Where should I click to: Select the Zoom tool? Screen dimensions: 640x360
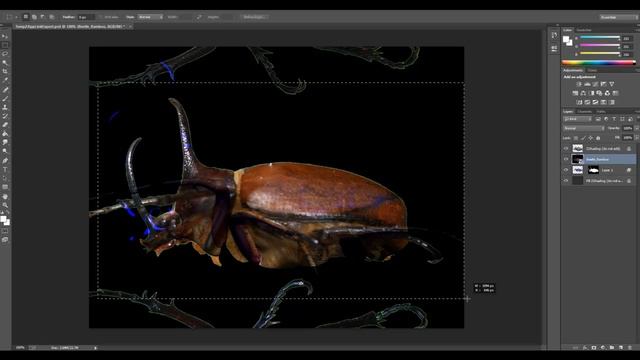(x=5, y=205)
